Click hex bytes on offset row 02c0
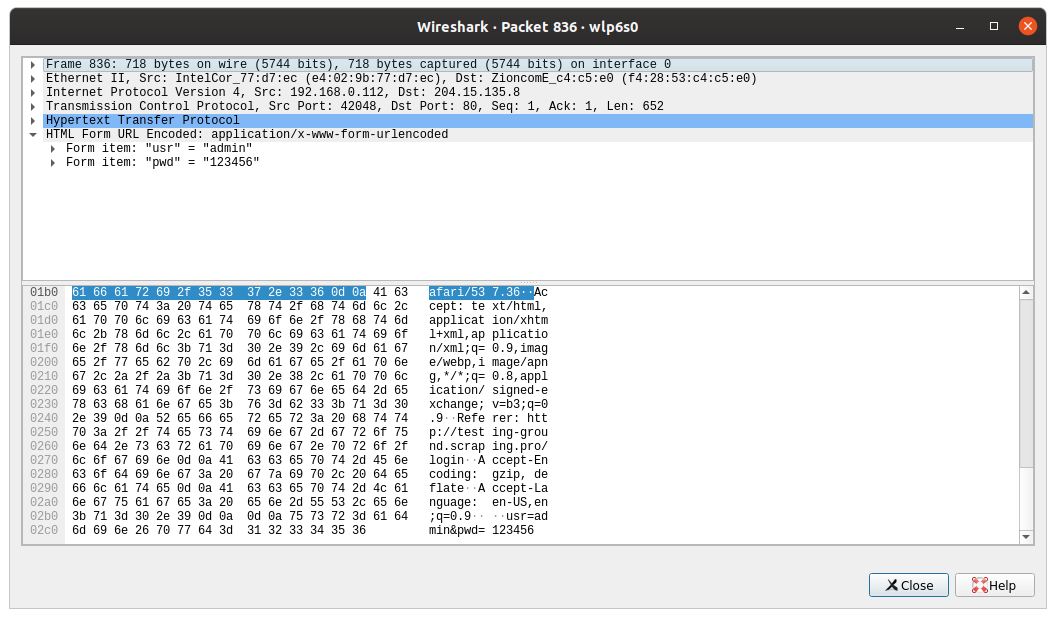Viewport: 1056px width, 618px height. (219, 530)
